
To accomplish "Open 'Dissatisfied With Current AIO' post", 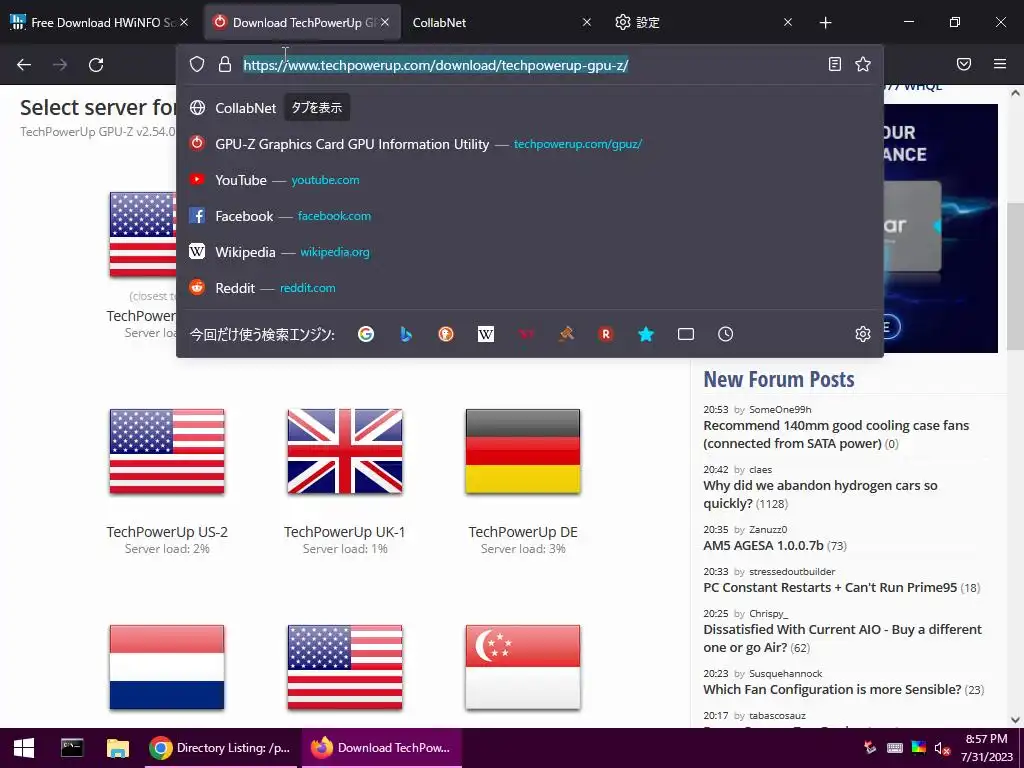I will [x=842, y=638].
